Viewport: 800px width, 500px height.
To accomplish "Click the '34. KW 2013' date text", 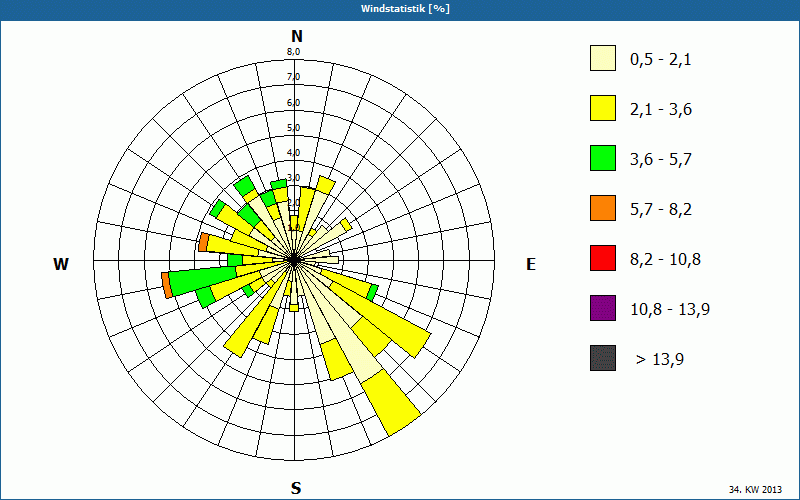I will click(x=755, y=489).
